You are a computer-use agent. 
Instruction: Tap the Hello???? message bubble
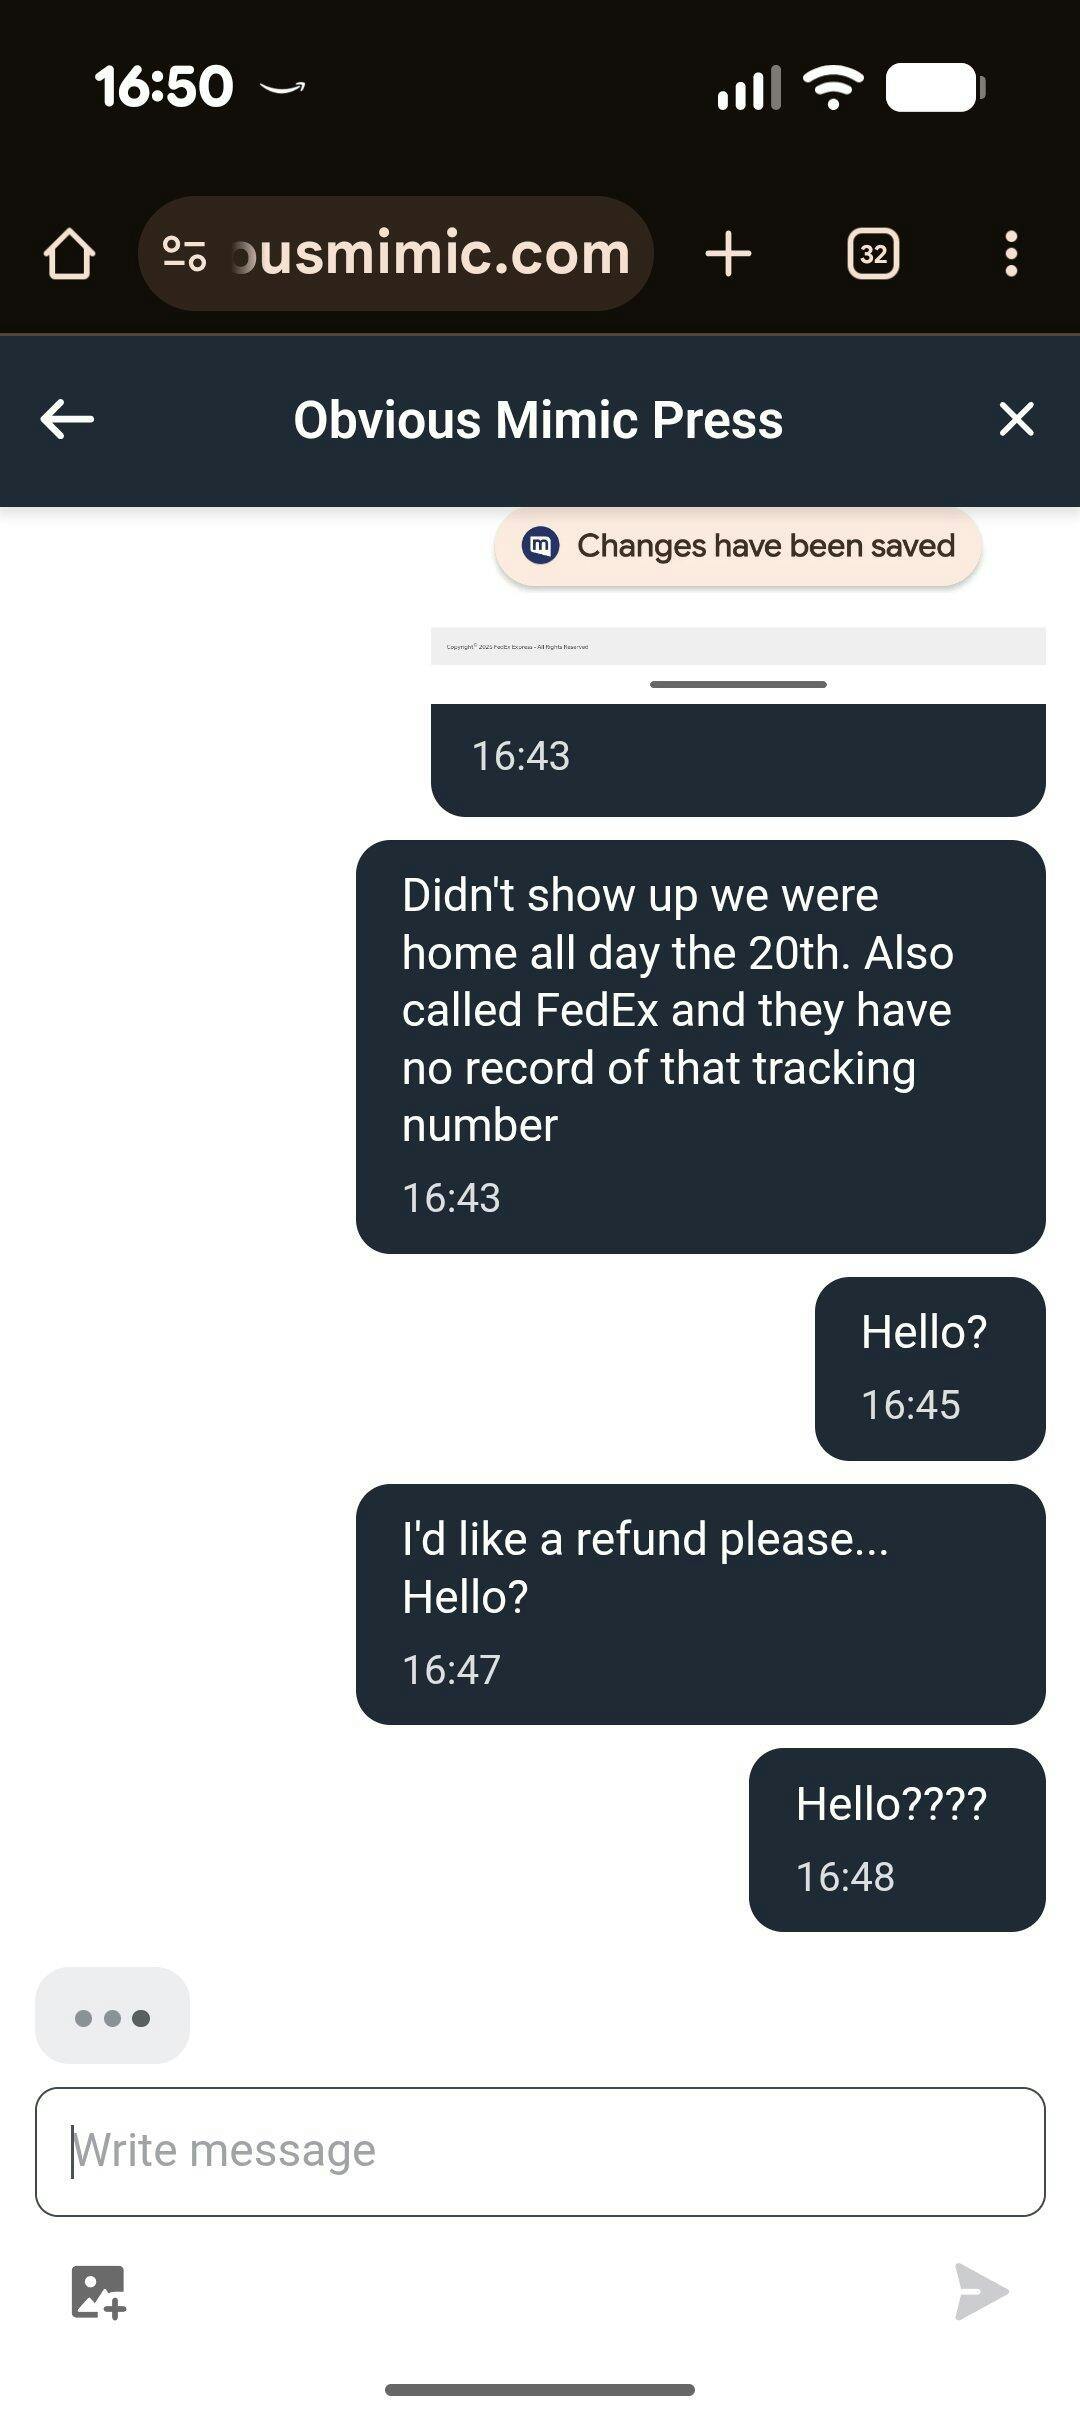[897, 1839]
